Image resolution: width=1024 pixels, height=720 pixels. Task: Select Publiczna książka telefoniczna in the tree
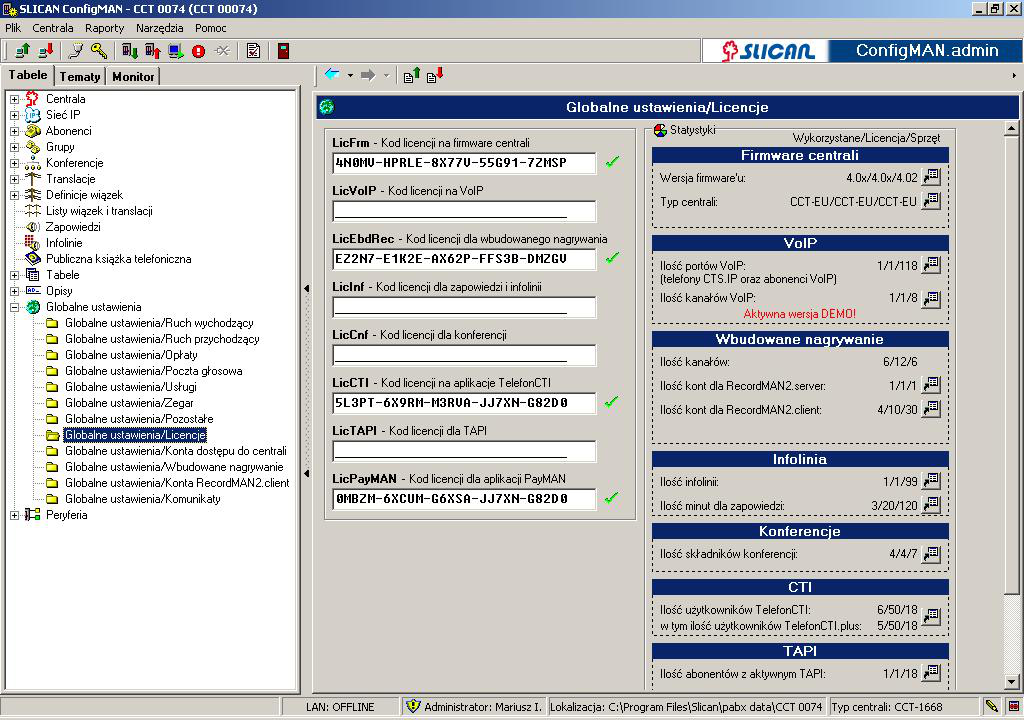118,259
